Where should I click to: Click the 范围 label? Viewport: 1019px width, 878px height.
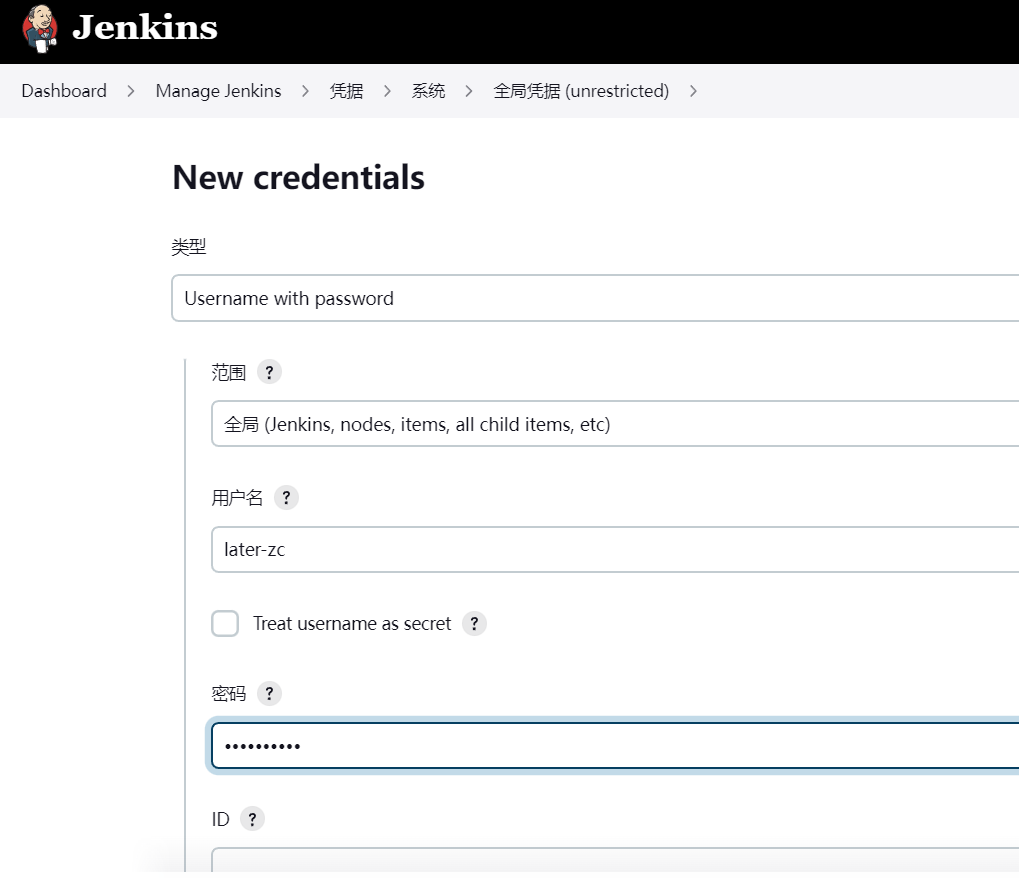[229, 372]
